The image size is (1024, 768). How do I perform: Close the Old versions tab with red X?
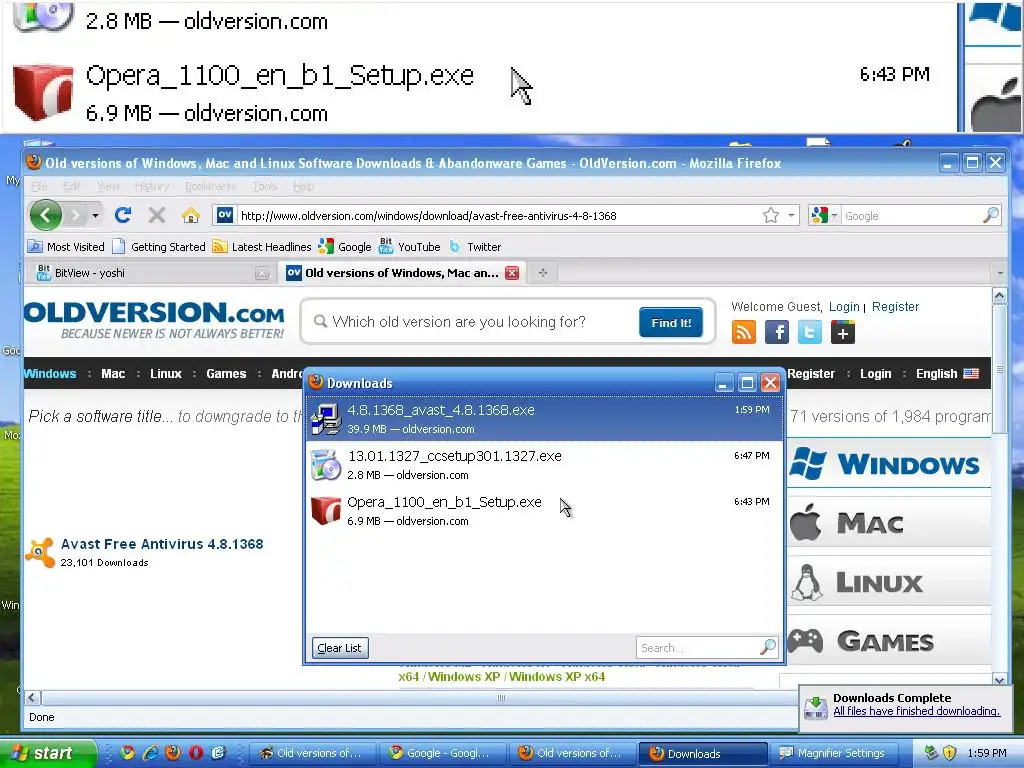pyautogui.click(x=512, y=273)
